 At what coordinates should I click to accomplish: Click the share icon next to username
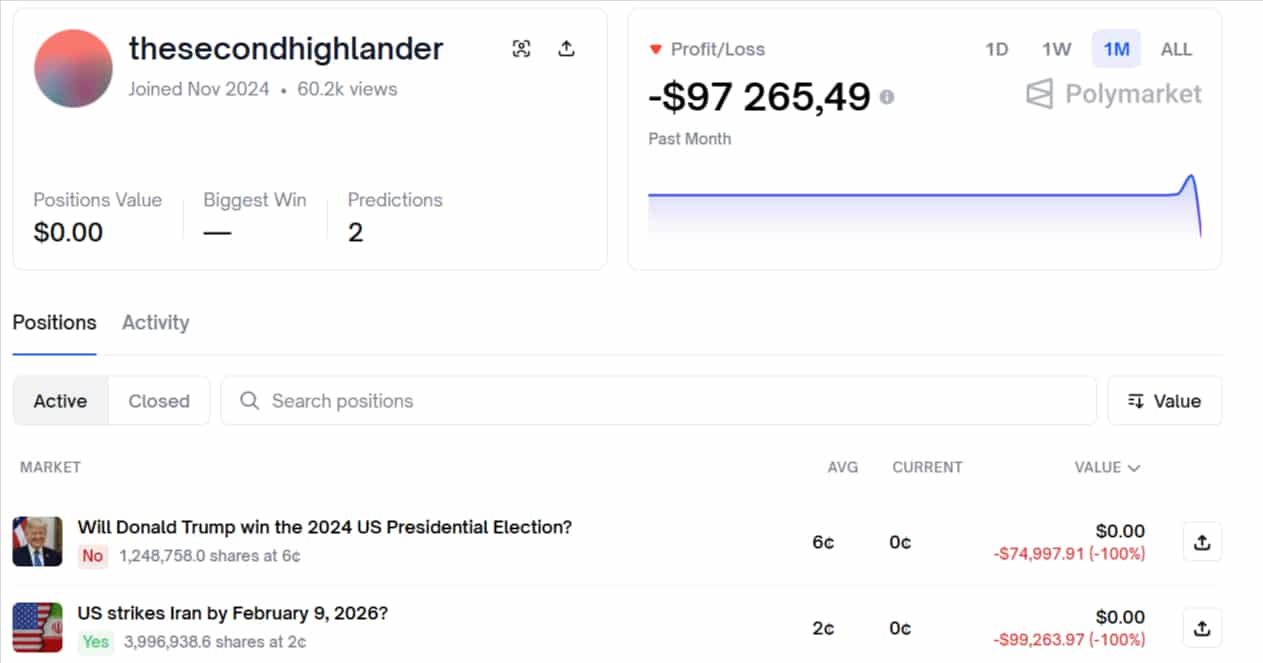coord(566,49)
